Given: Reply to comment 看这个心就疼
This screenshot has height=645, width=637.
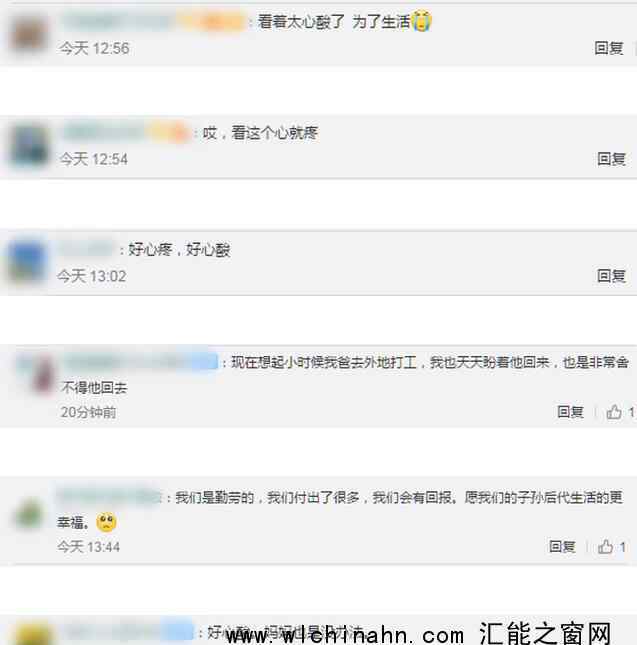Looking at the screenshot, I should coord(612,159).
